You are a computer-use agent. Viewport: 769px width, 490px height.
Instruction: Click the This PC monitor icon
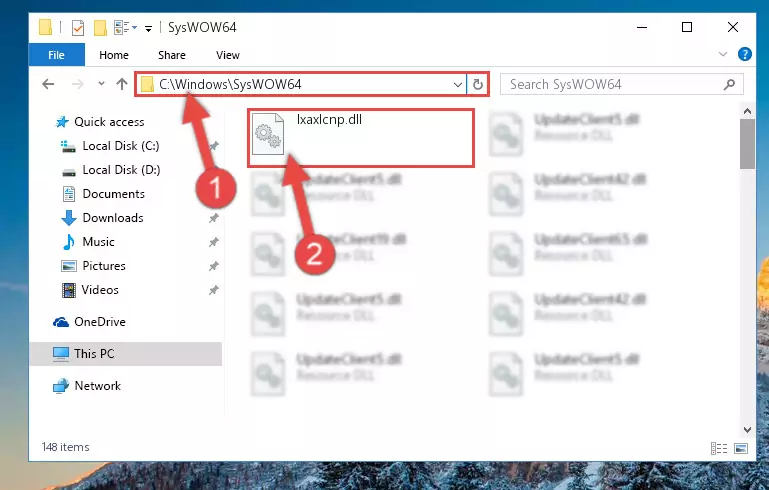click(61, 354)
